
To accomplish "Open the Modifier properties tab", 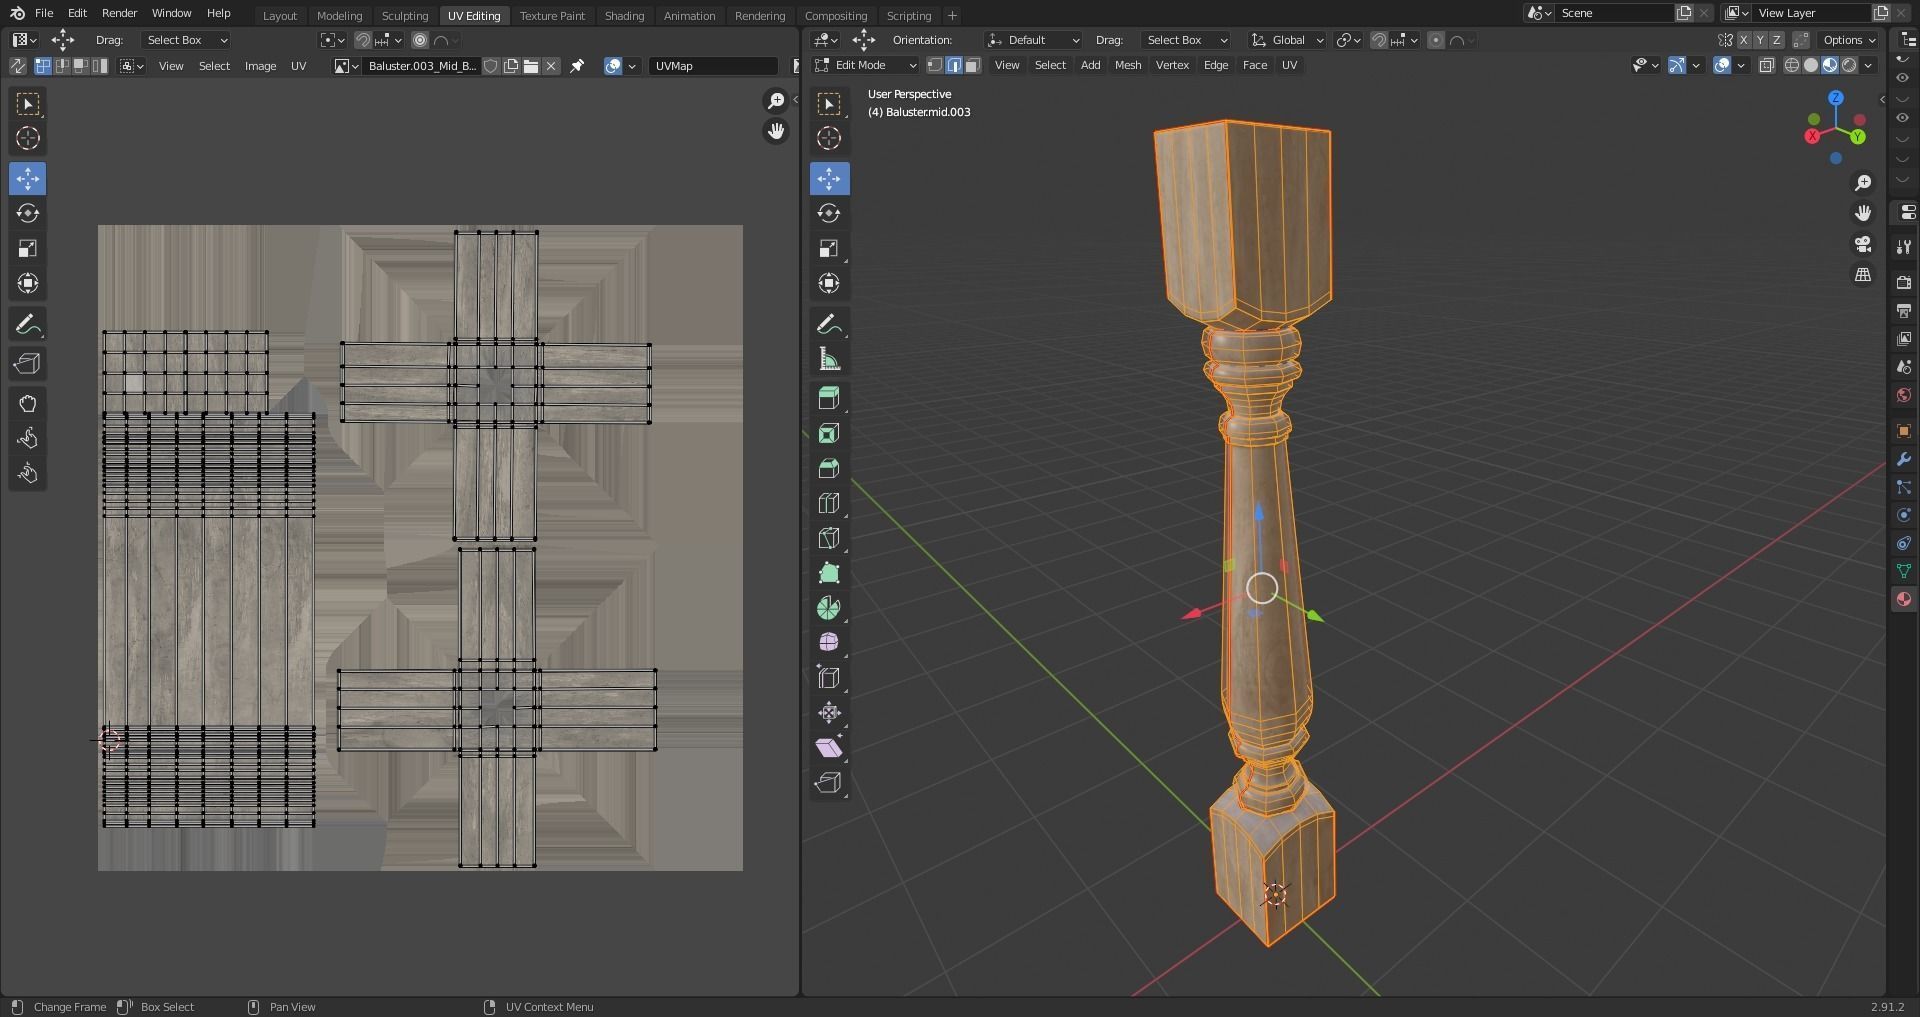I will coord(1903,459).
